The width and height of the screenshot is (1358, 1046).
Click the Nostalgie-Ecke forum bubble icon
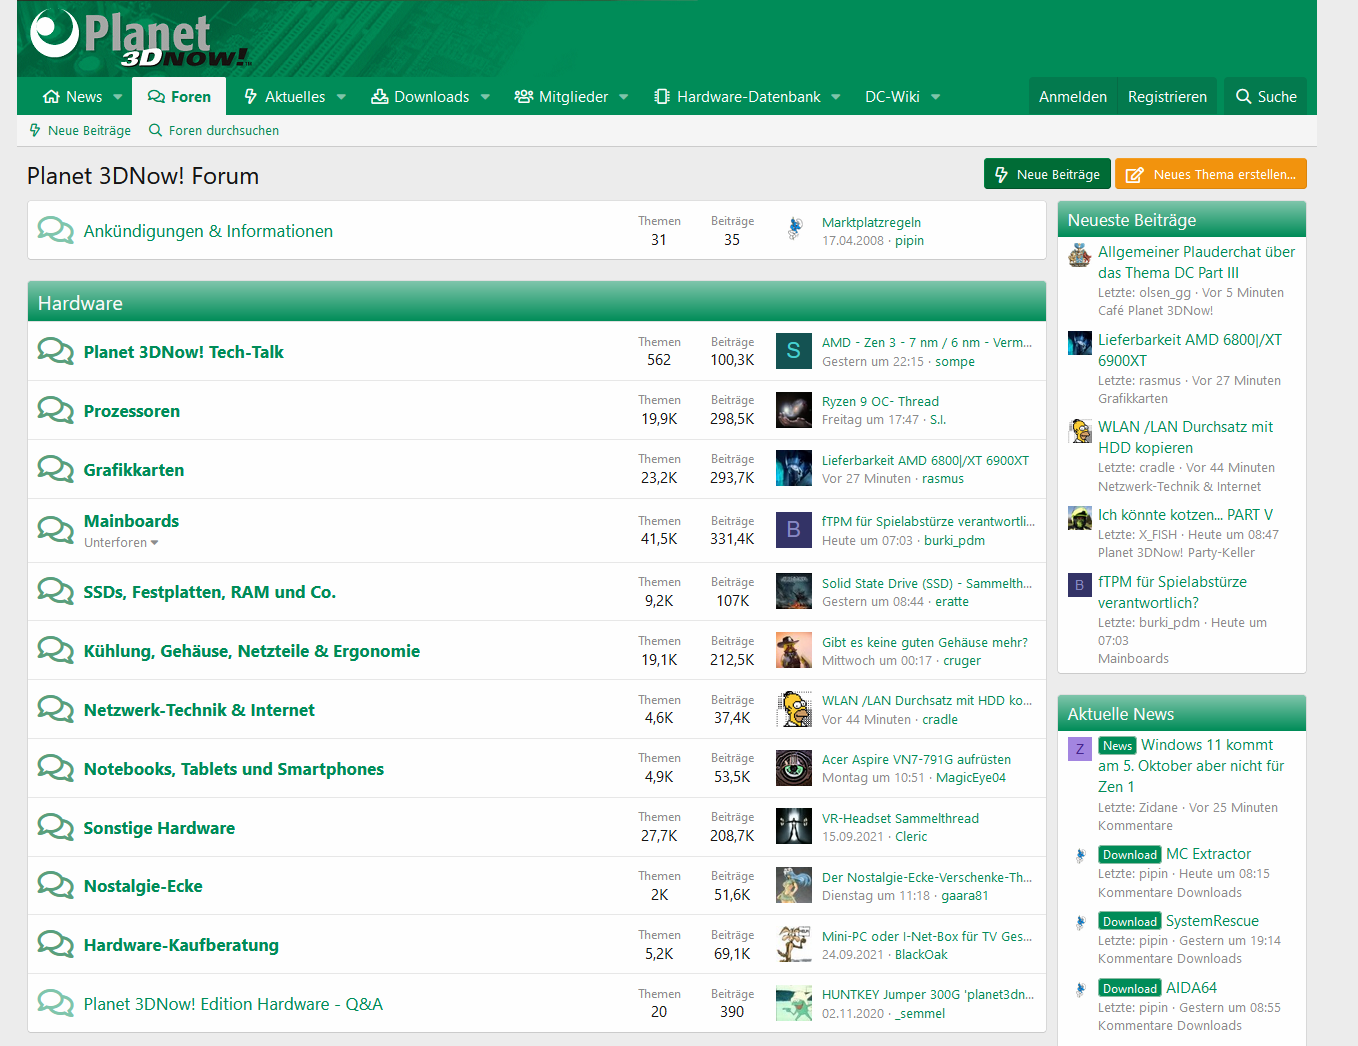click(x=56, y=885)
